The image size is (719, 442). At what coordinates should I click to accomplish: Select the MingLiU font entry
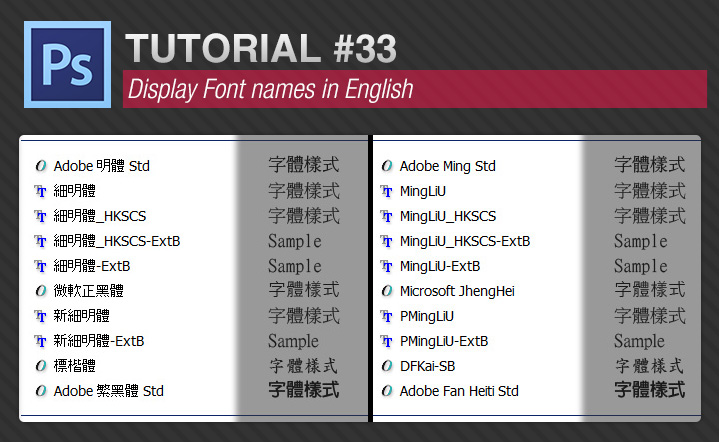[423, 191]
